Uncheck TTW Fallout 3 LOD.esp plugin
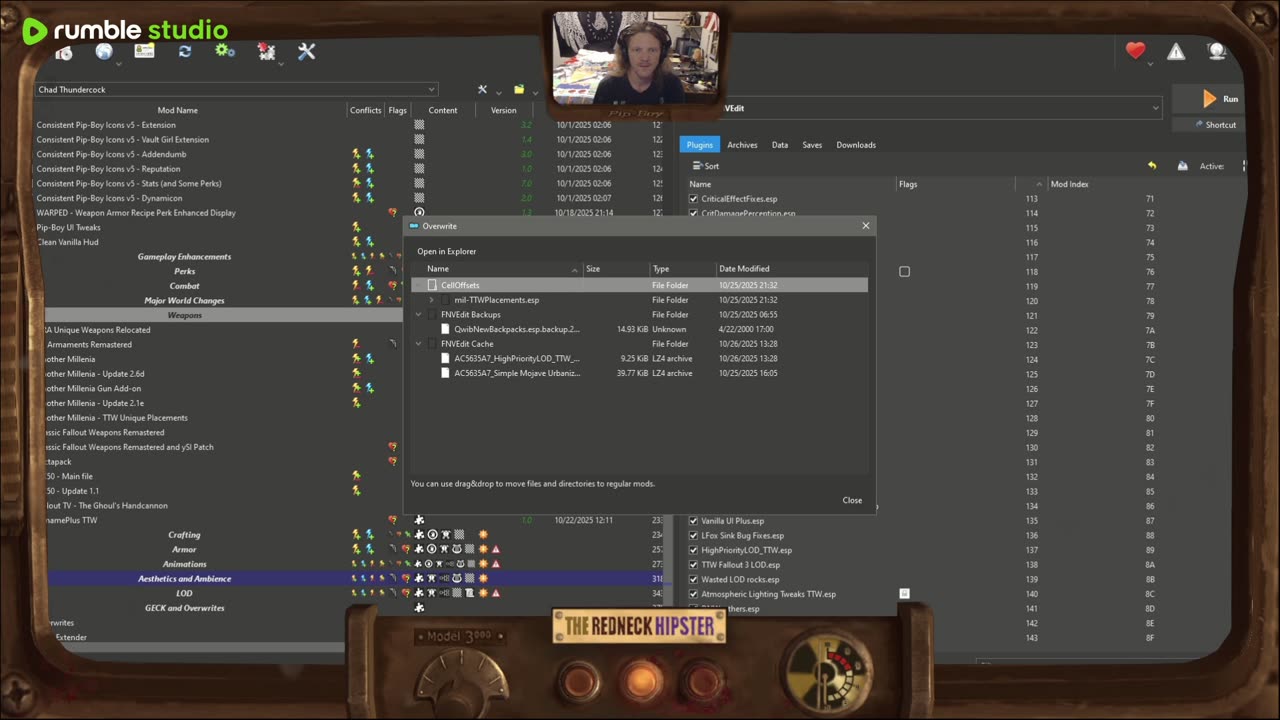Image resolution: width=1280 pixels, height=720 pixels. (694, 565)
